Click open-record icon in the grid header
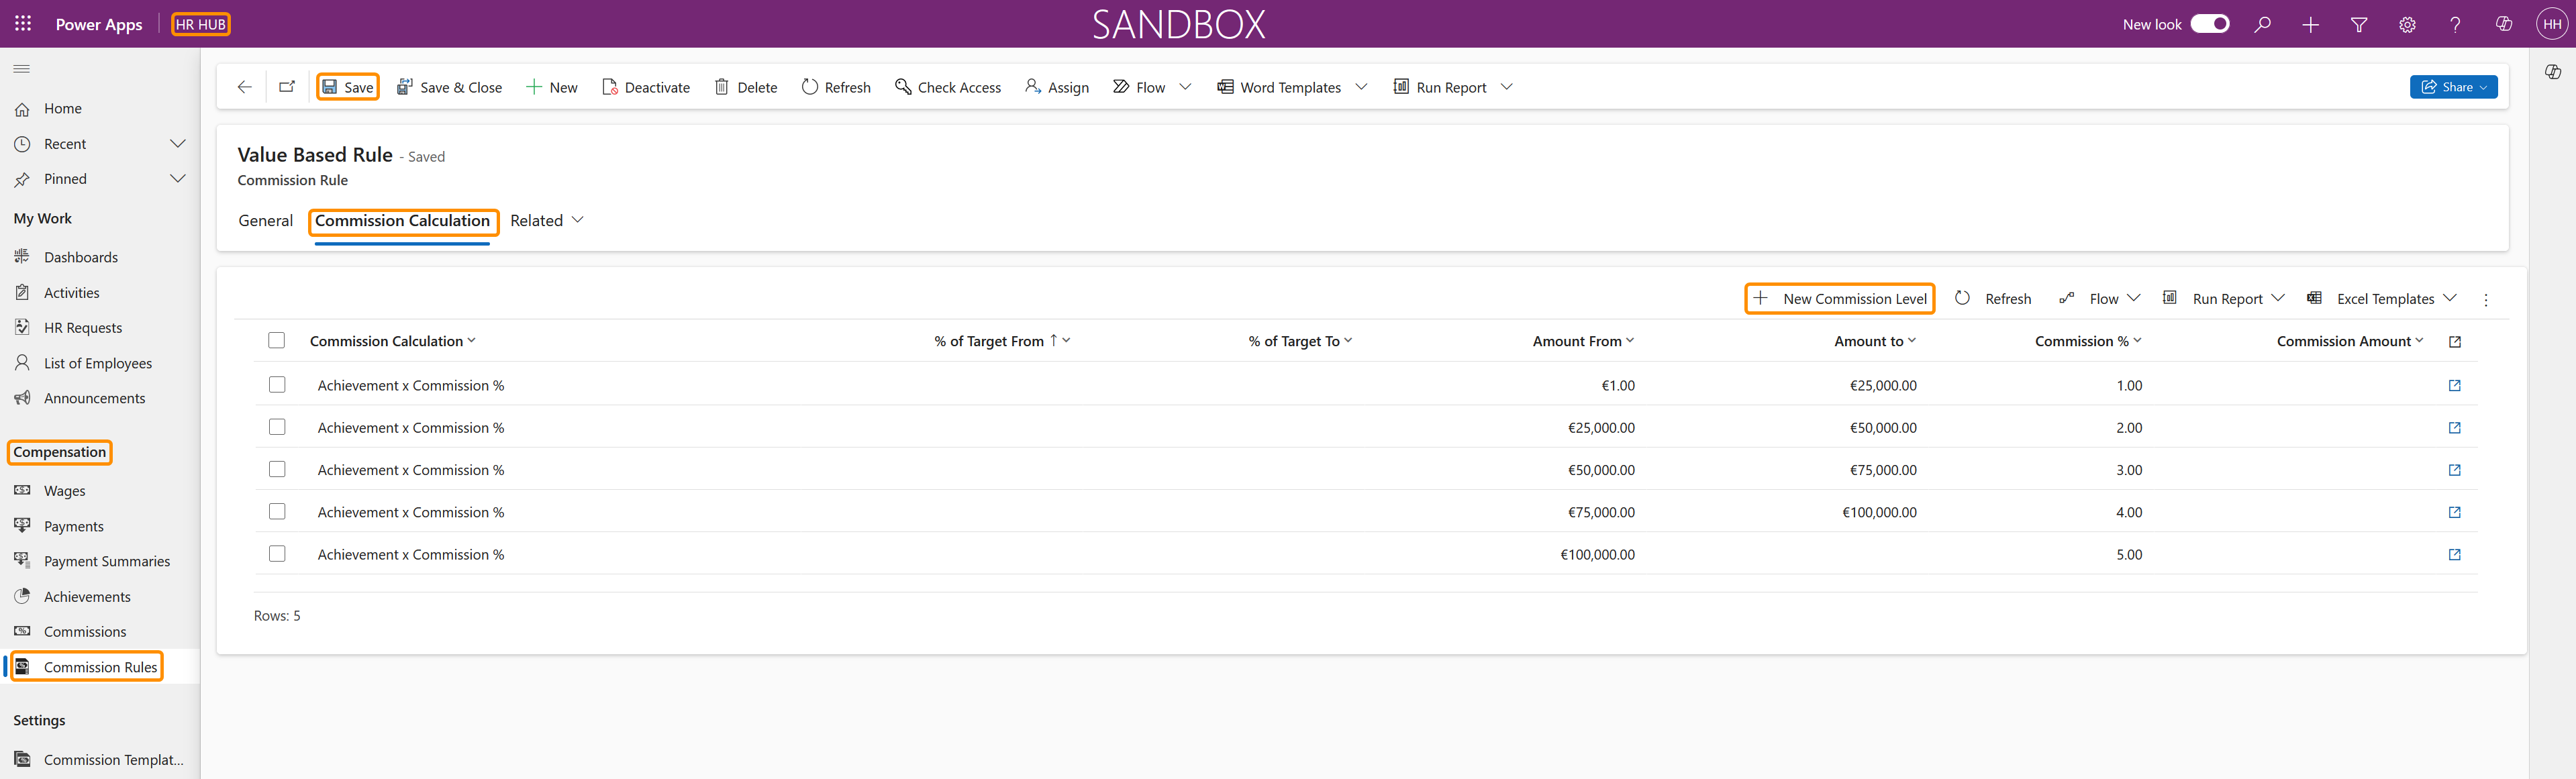 2454,342
